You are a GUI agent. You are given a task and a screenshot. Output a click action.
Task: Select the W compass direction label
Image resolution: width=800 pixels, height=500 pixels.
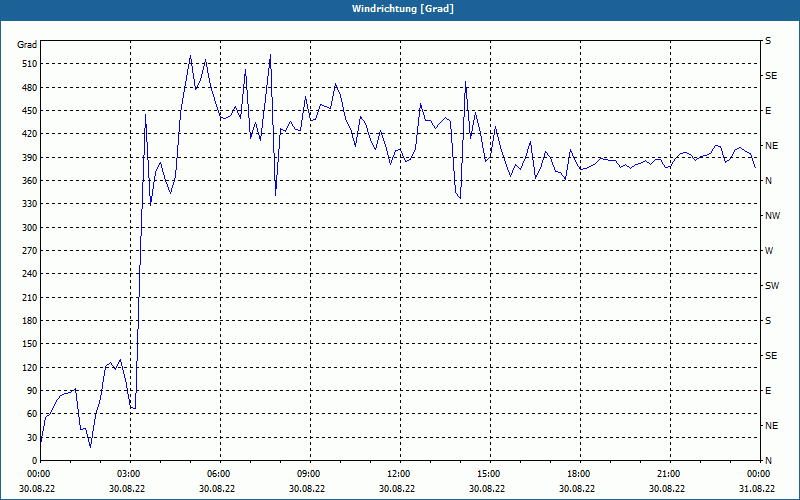pos(769,251)
